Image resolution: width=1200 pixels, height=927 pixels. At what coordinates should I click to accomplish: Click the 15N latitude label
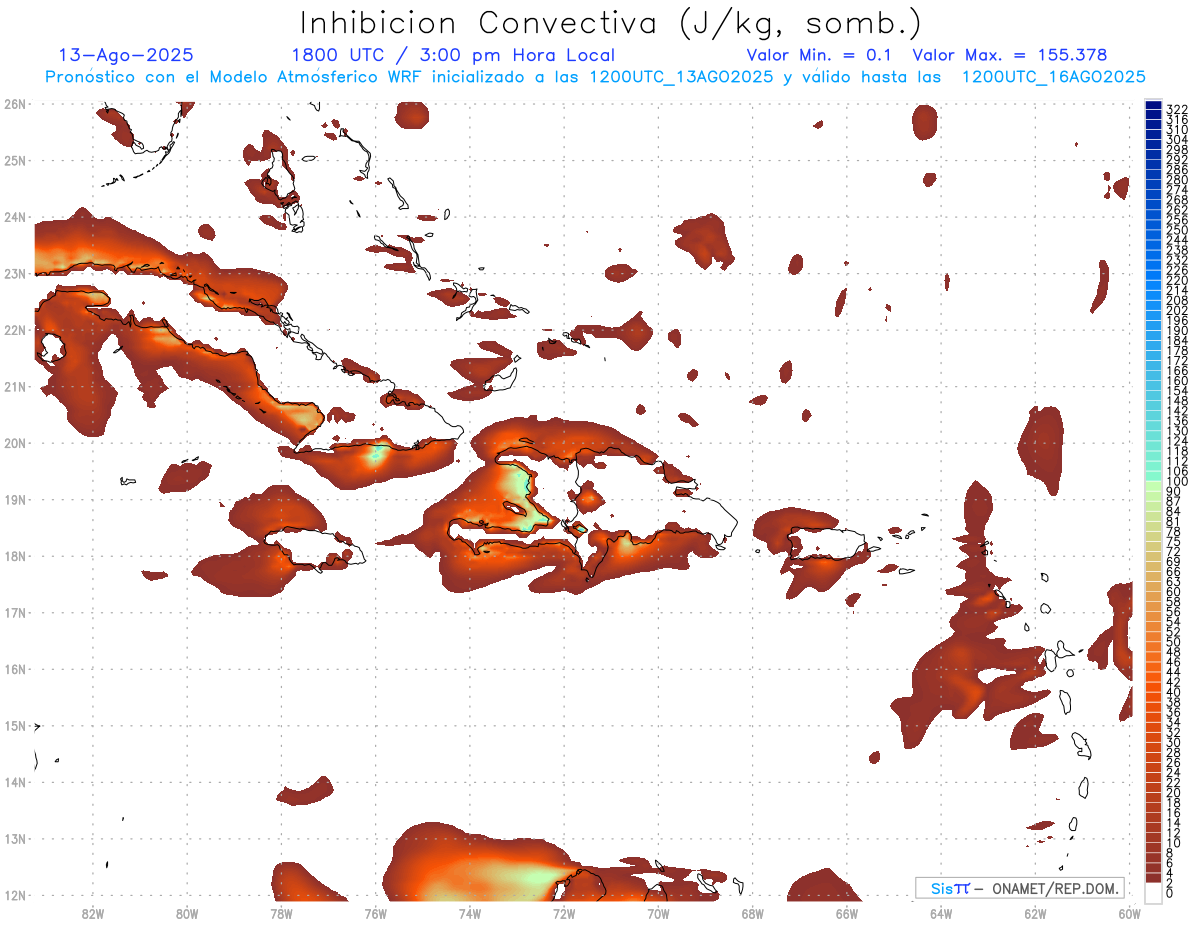14,725
